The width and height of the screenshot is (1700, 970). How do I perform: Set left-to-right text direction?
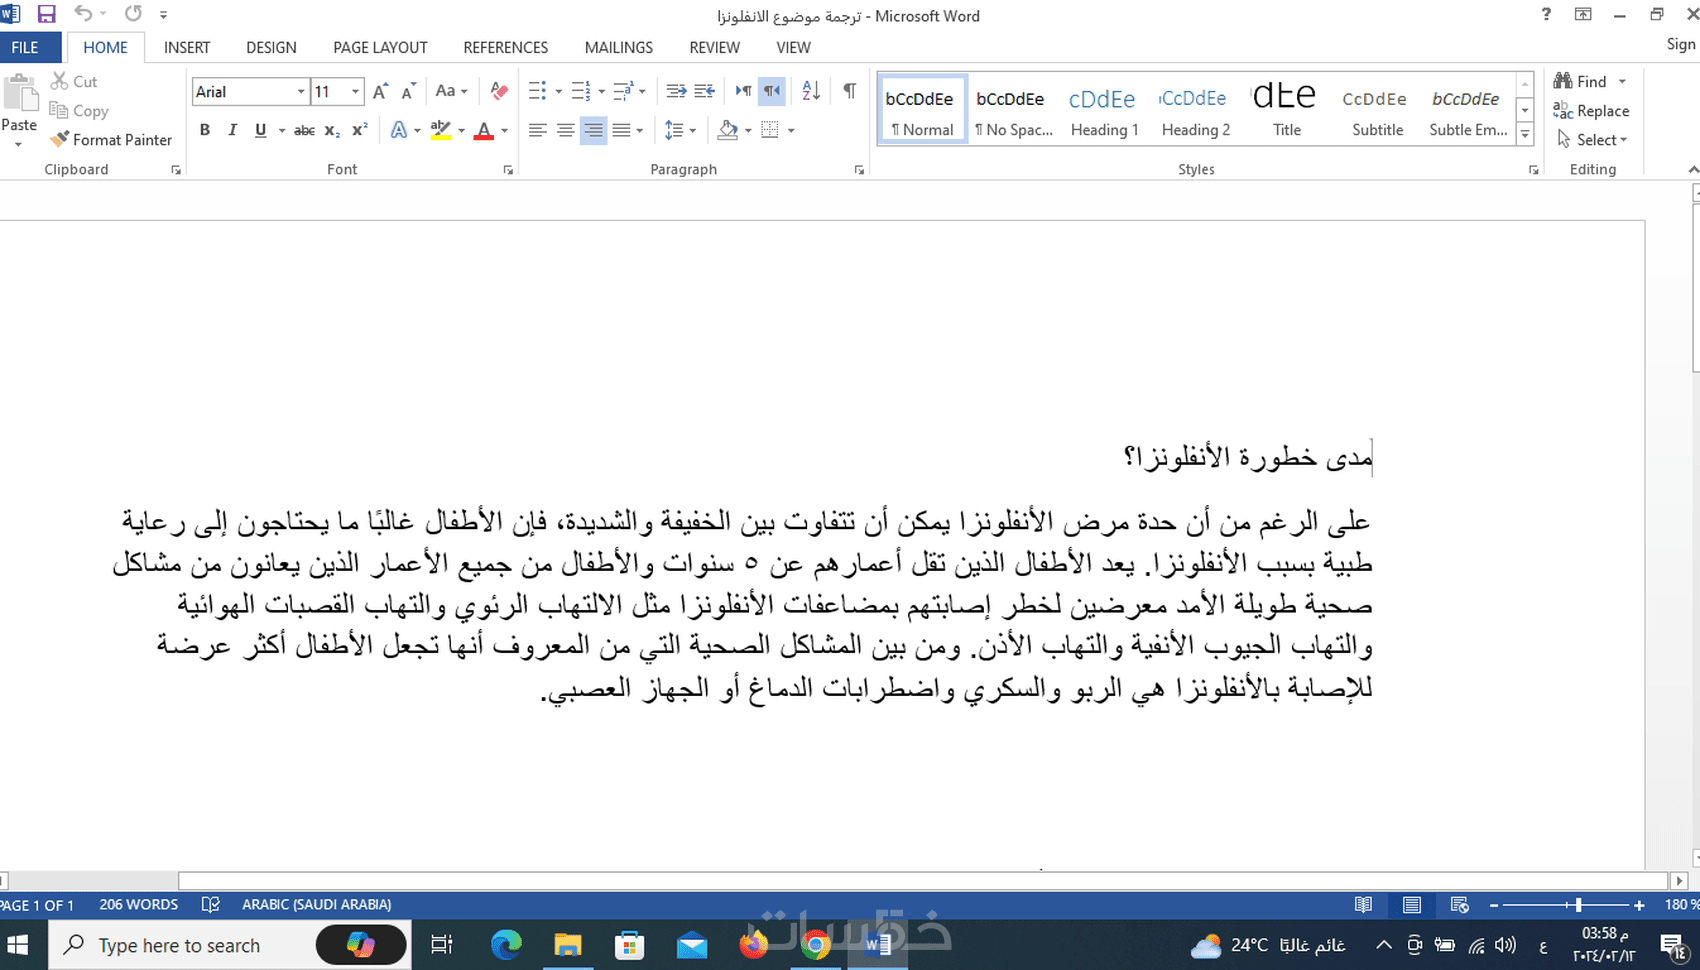[743, 91]
